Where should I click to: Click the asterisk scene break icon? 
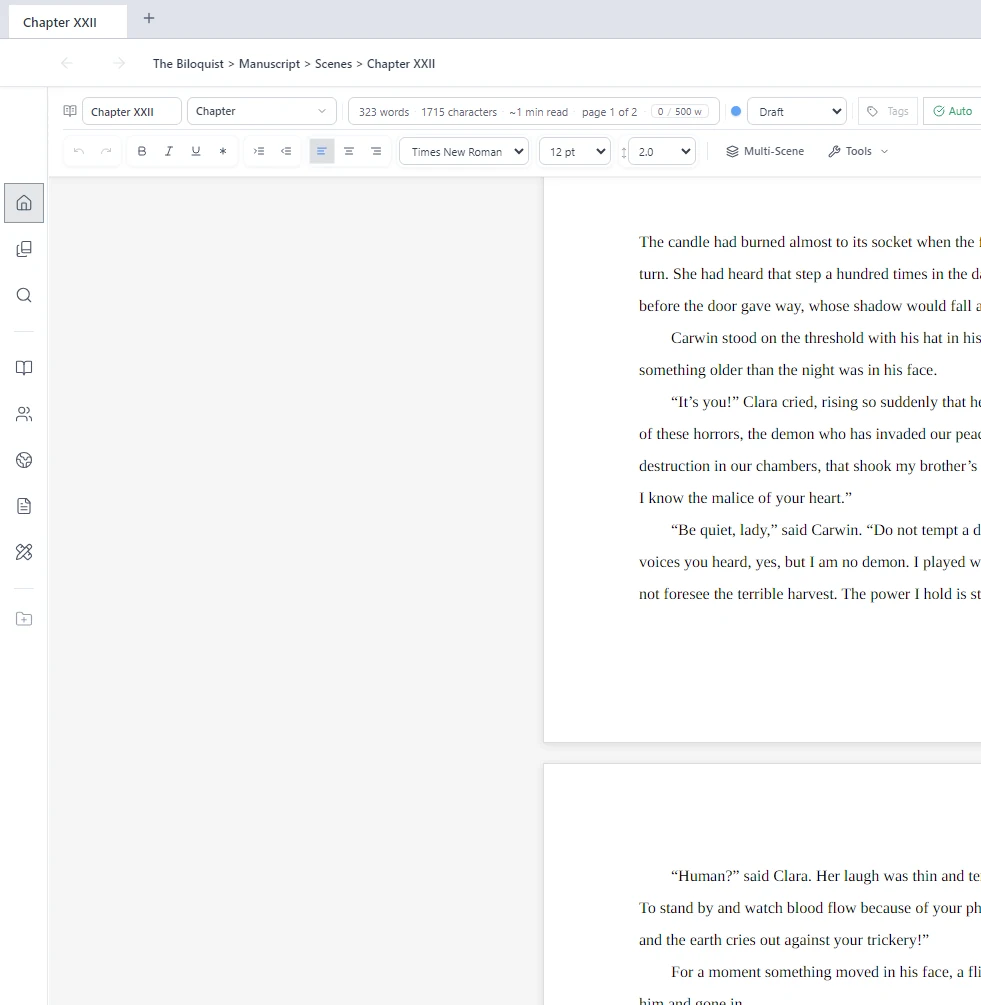222,151
